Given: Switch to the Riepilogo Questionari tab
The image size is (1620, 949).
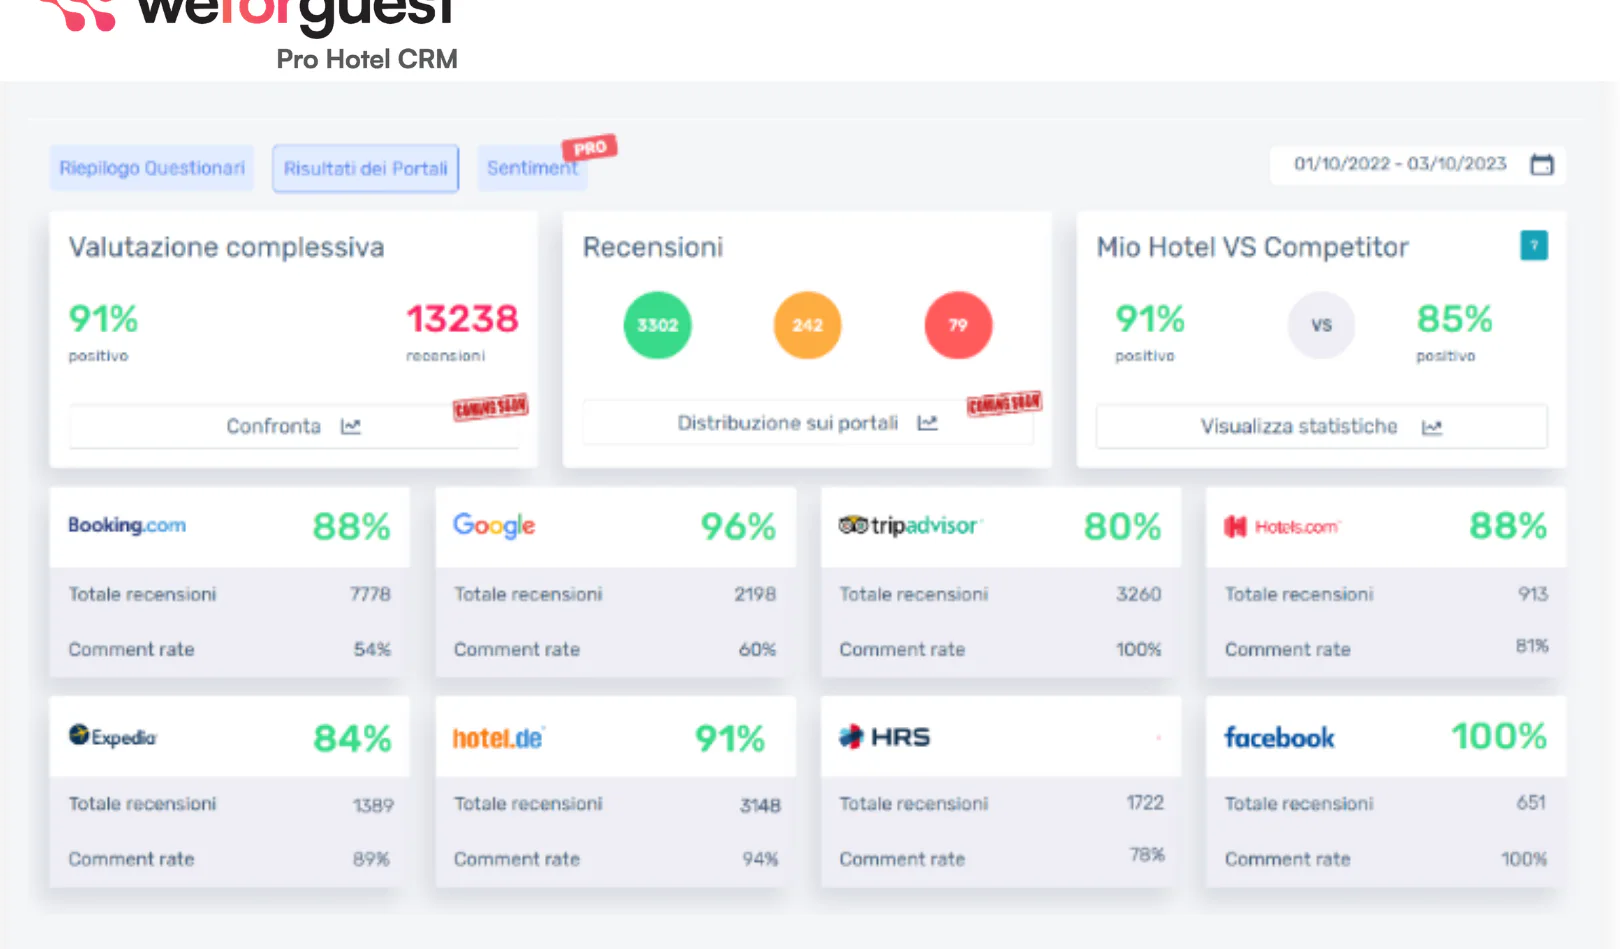Looking at the screenshot, I should (x=151, y=167).
